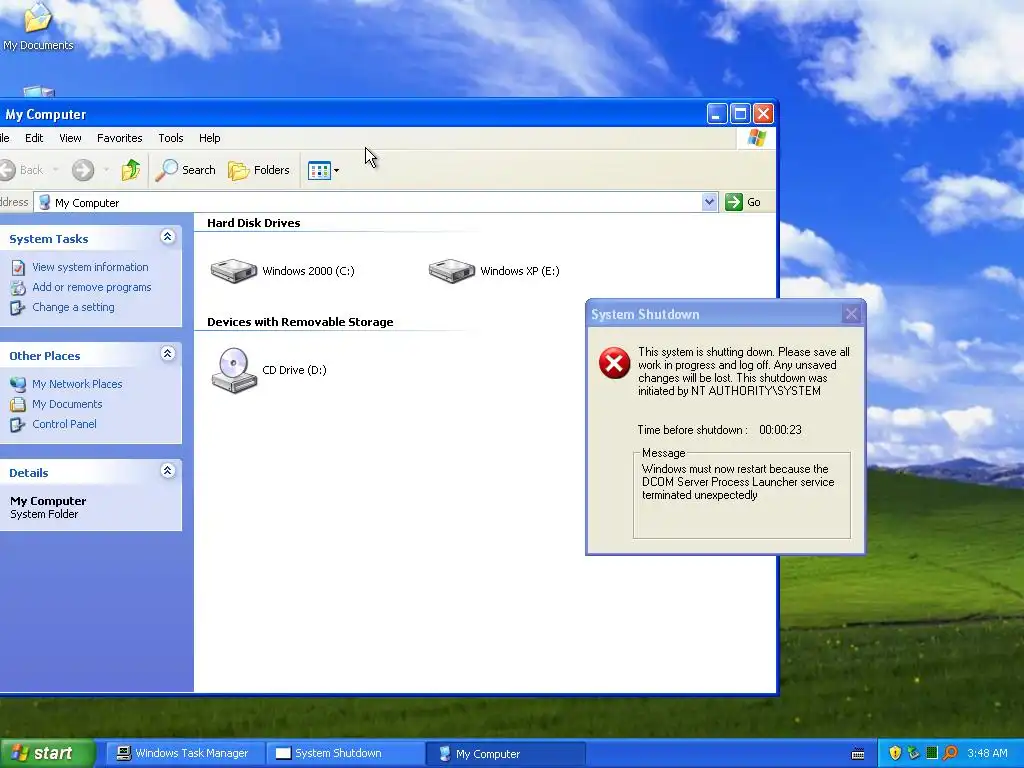Click Devices with Removable Storage header
This screenshot has height=768, width=1024.
tap(300, 322)
